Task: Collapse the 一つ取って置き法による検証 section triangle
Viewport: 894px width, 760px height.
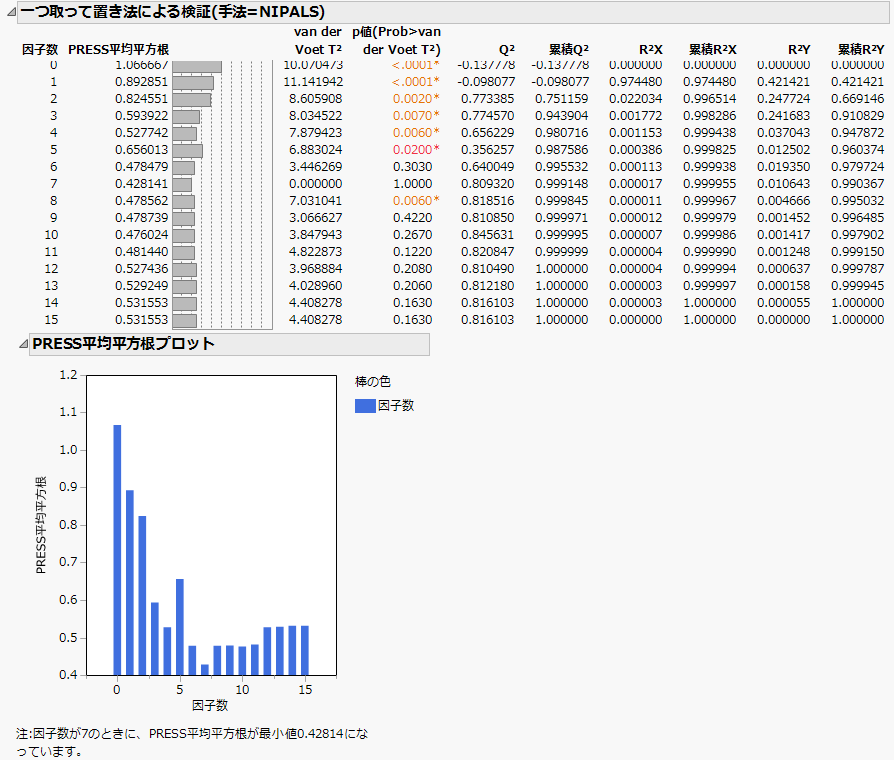Action: pyautogui.click(x=10, y=11)
